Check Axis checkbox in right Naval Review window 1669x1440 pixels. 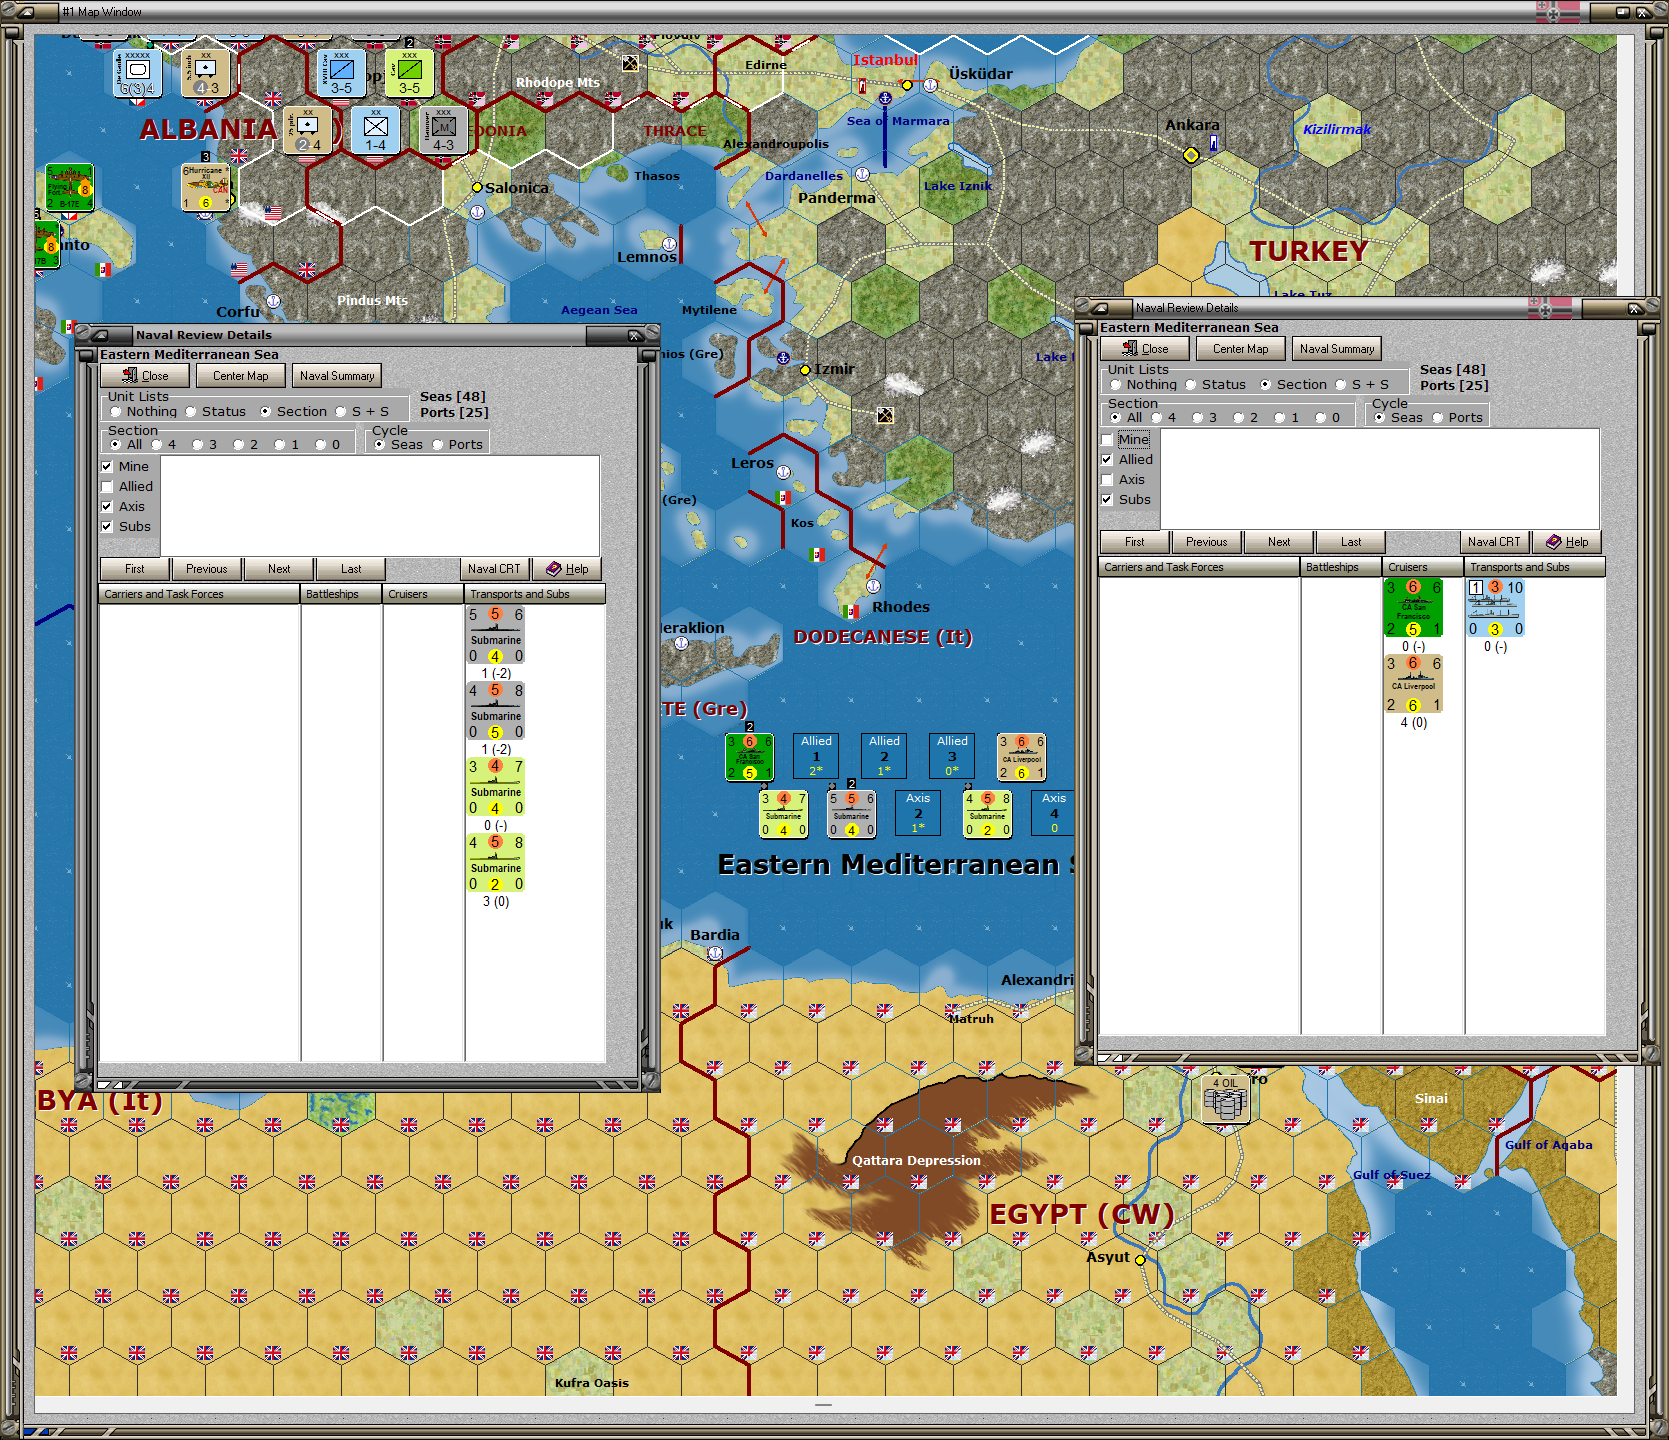1107,480
